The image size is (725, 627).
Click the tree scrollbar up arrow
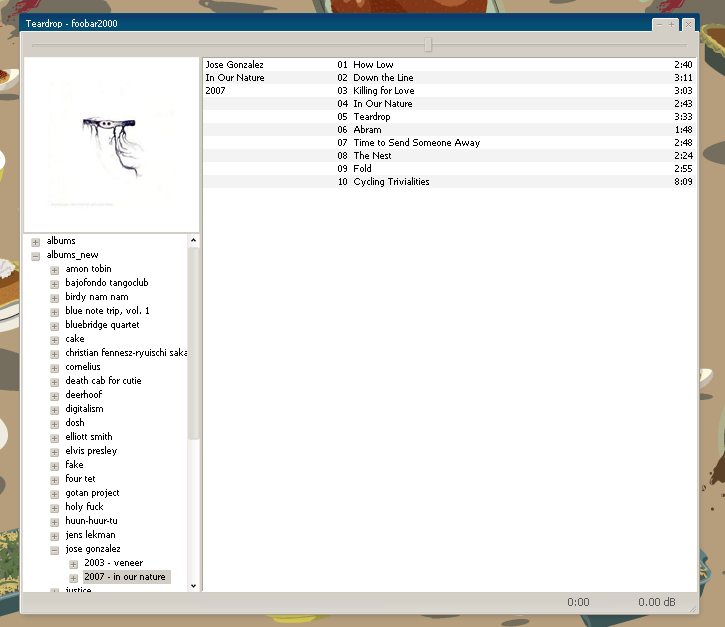[193, 240]
